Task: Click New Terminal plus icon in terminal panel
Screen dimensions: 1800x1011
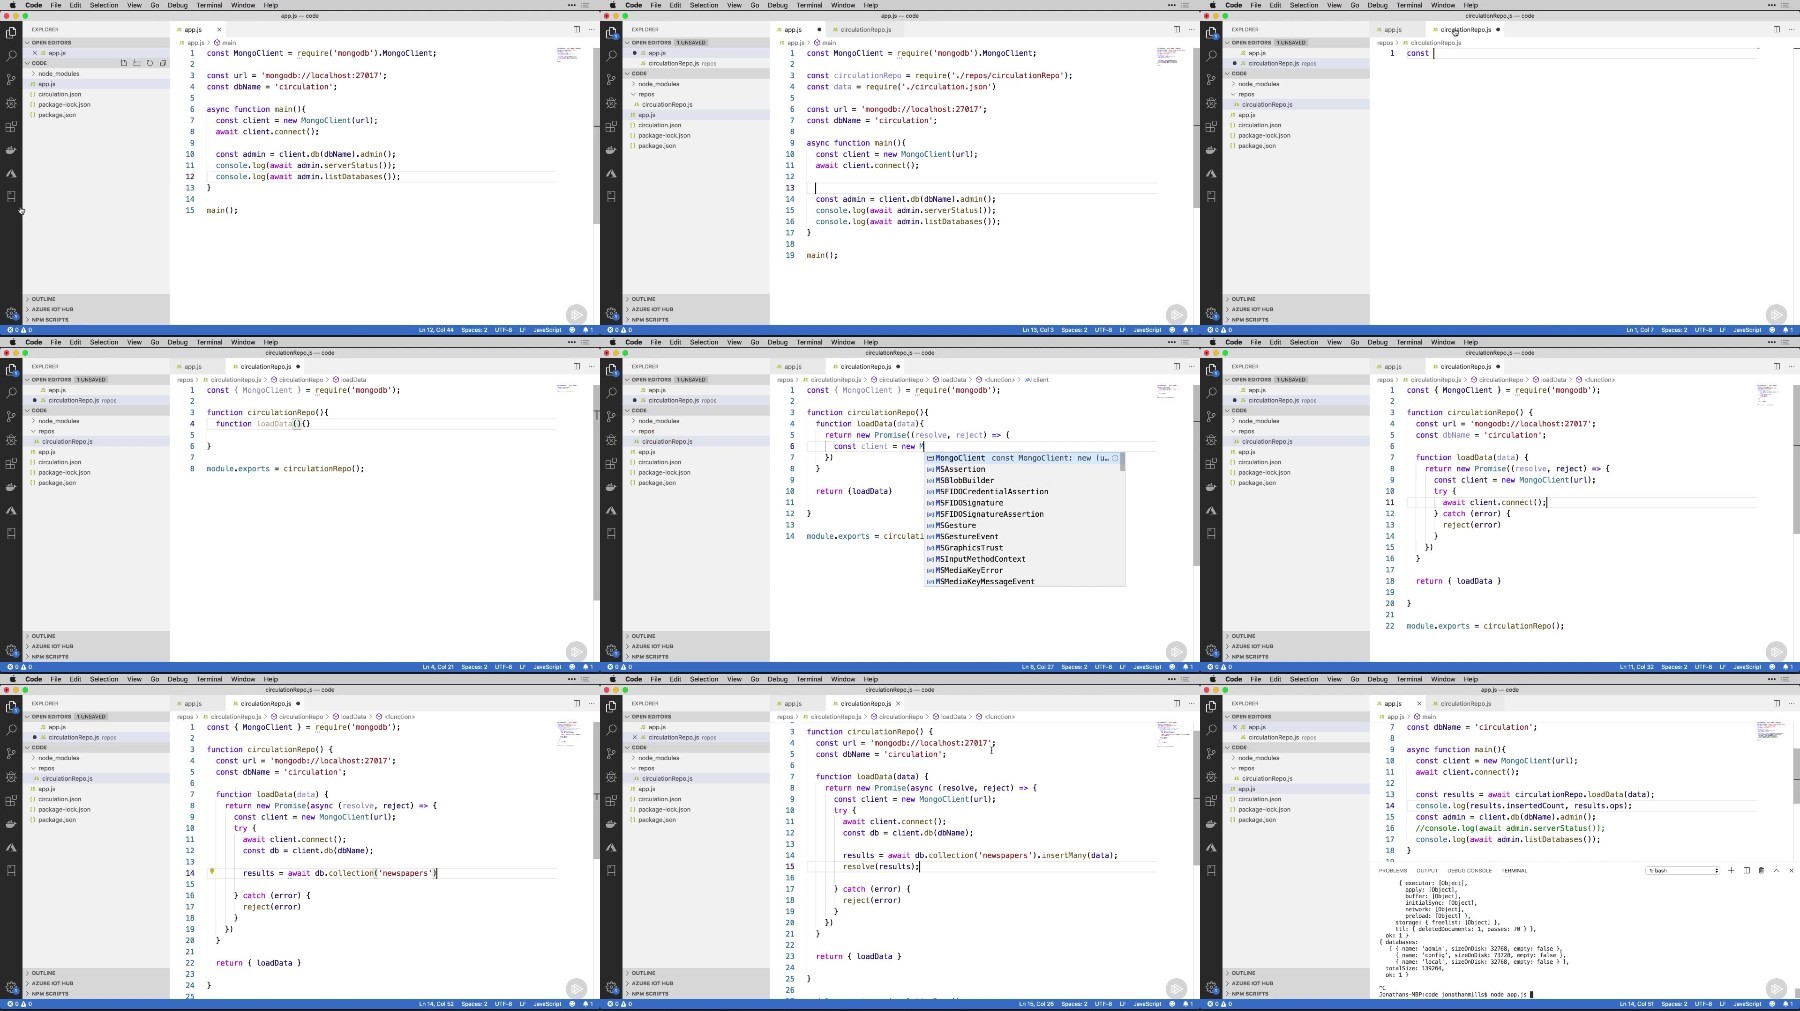Action: click(x=1731, y=870)
